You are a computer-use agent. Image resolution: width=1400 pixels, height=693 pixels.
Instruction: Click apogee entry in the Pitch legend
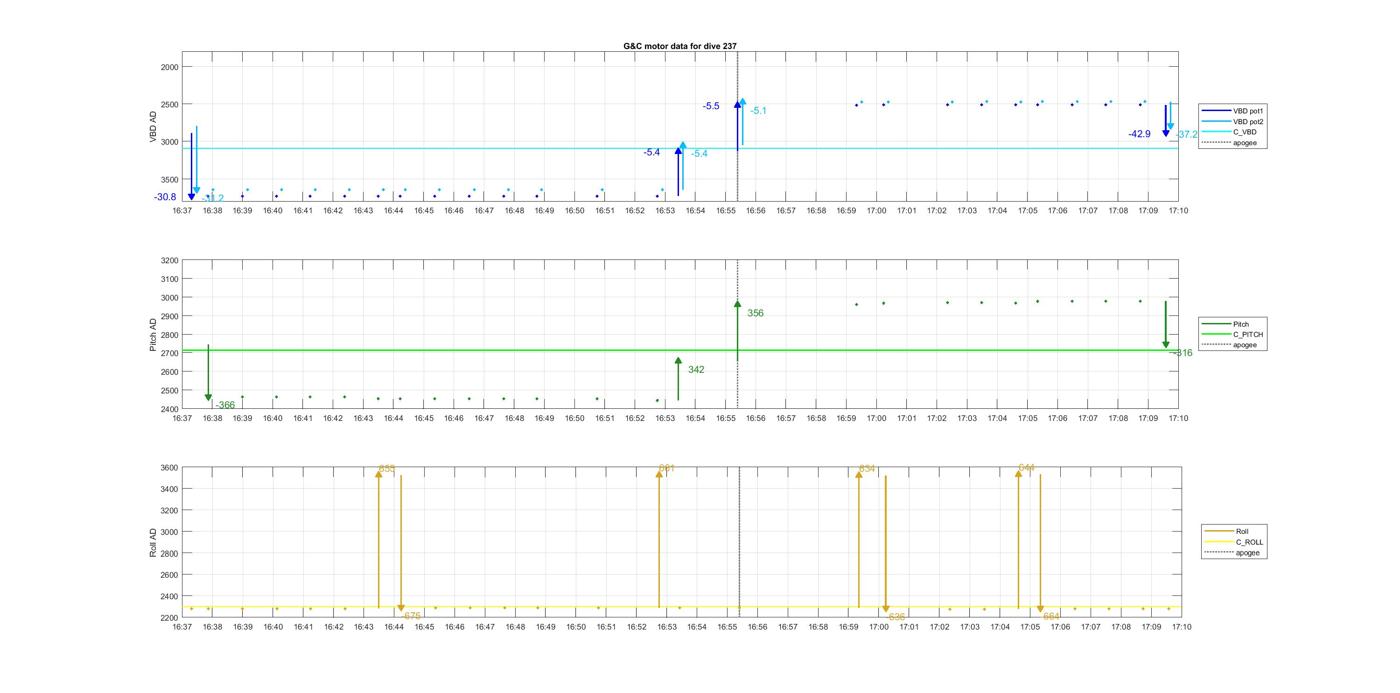click(1229, 345)
